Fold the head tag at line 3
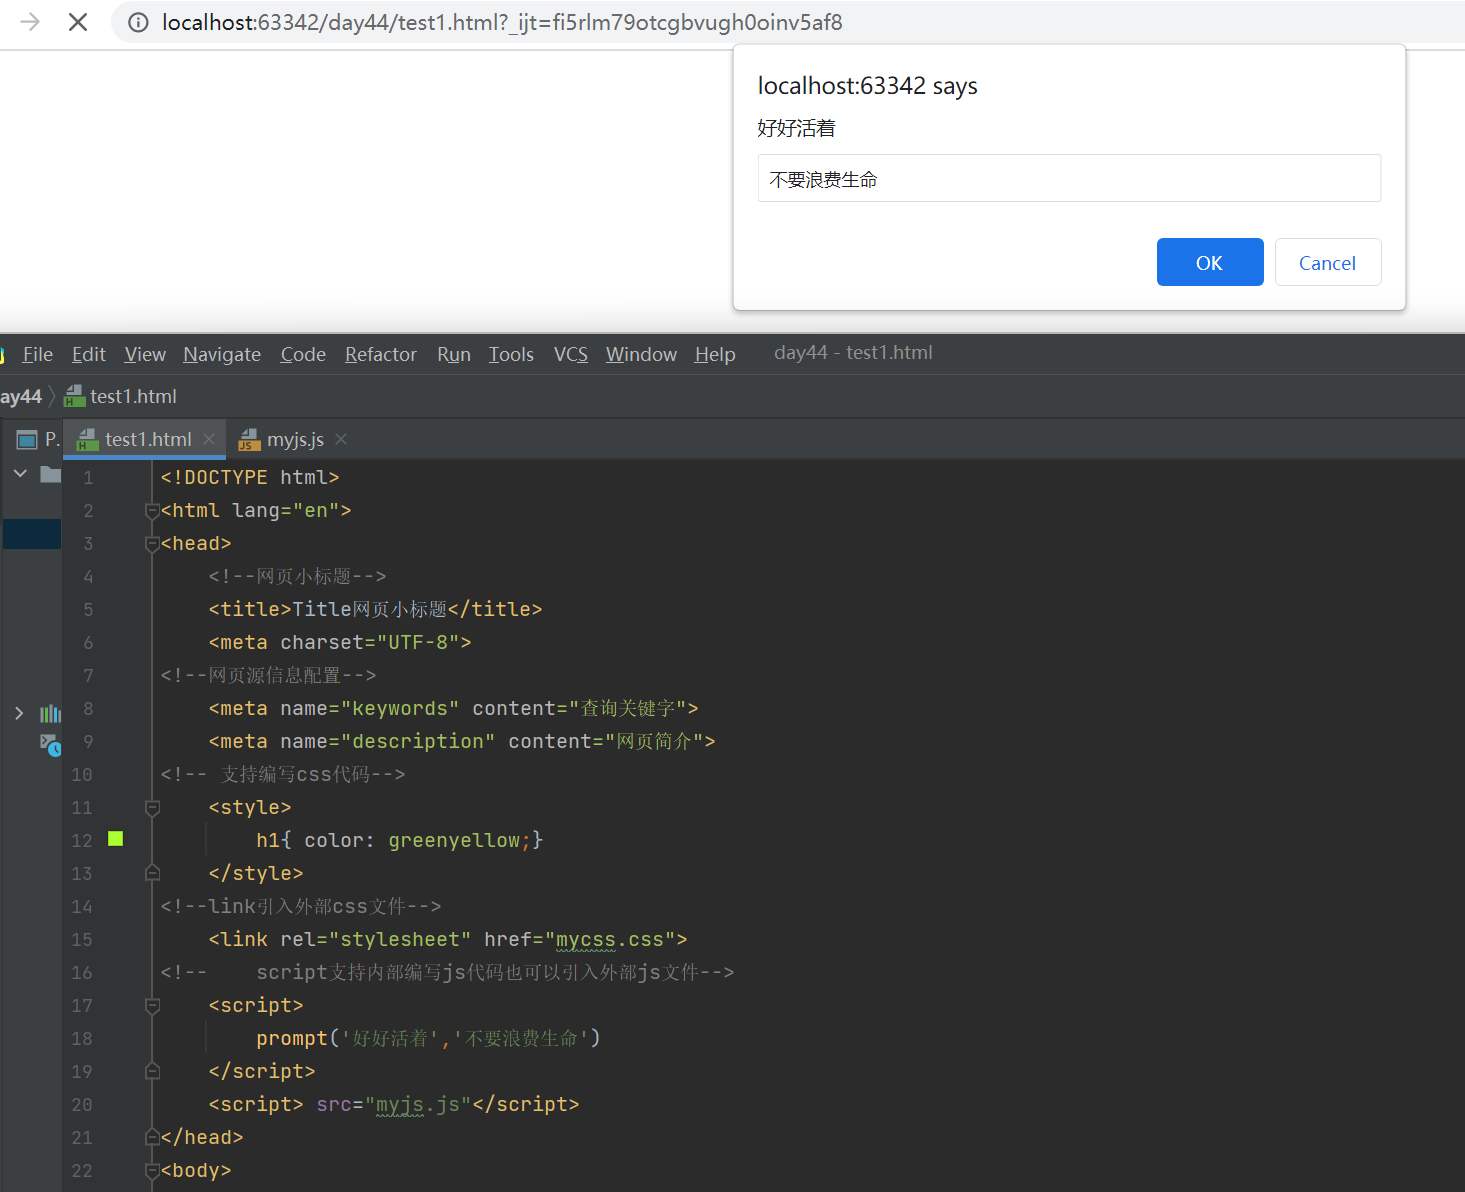Viewport: 1465px width, 1192px height. tap(152, 544)
